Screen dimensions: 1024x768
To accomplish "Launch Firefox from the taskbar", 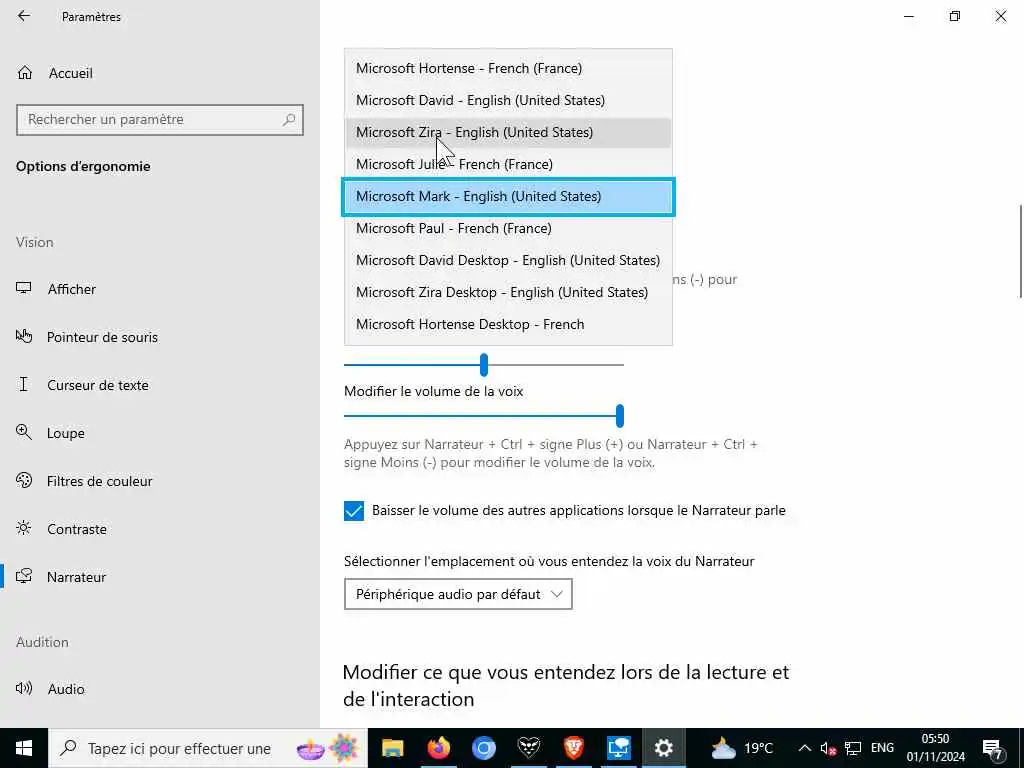I will [438, 748].
